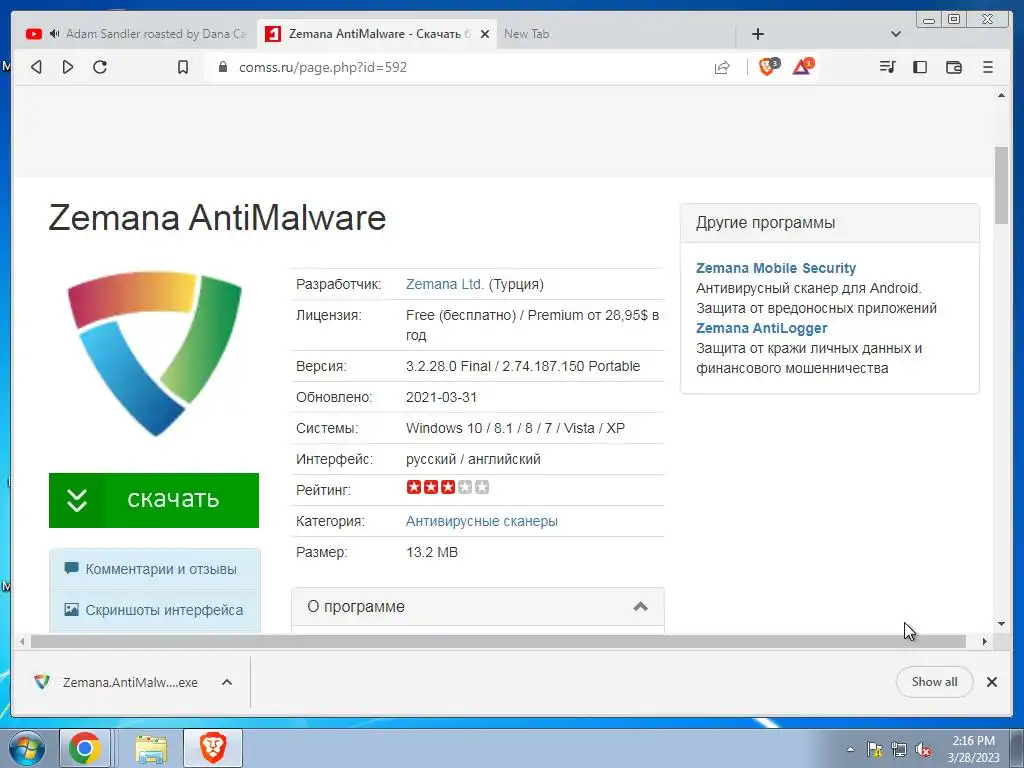Open the Zemana Ltd. developer link
This screenshot has width=1024, height=768.
pos(445,284)
